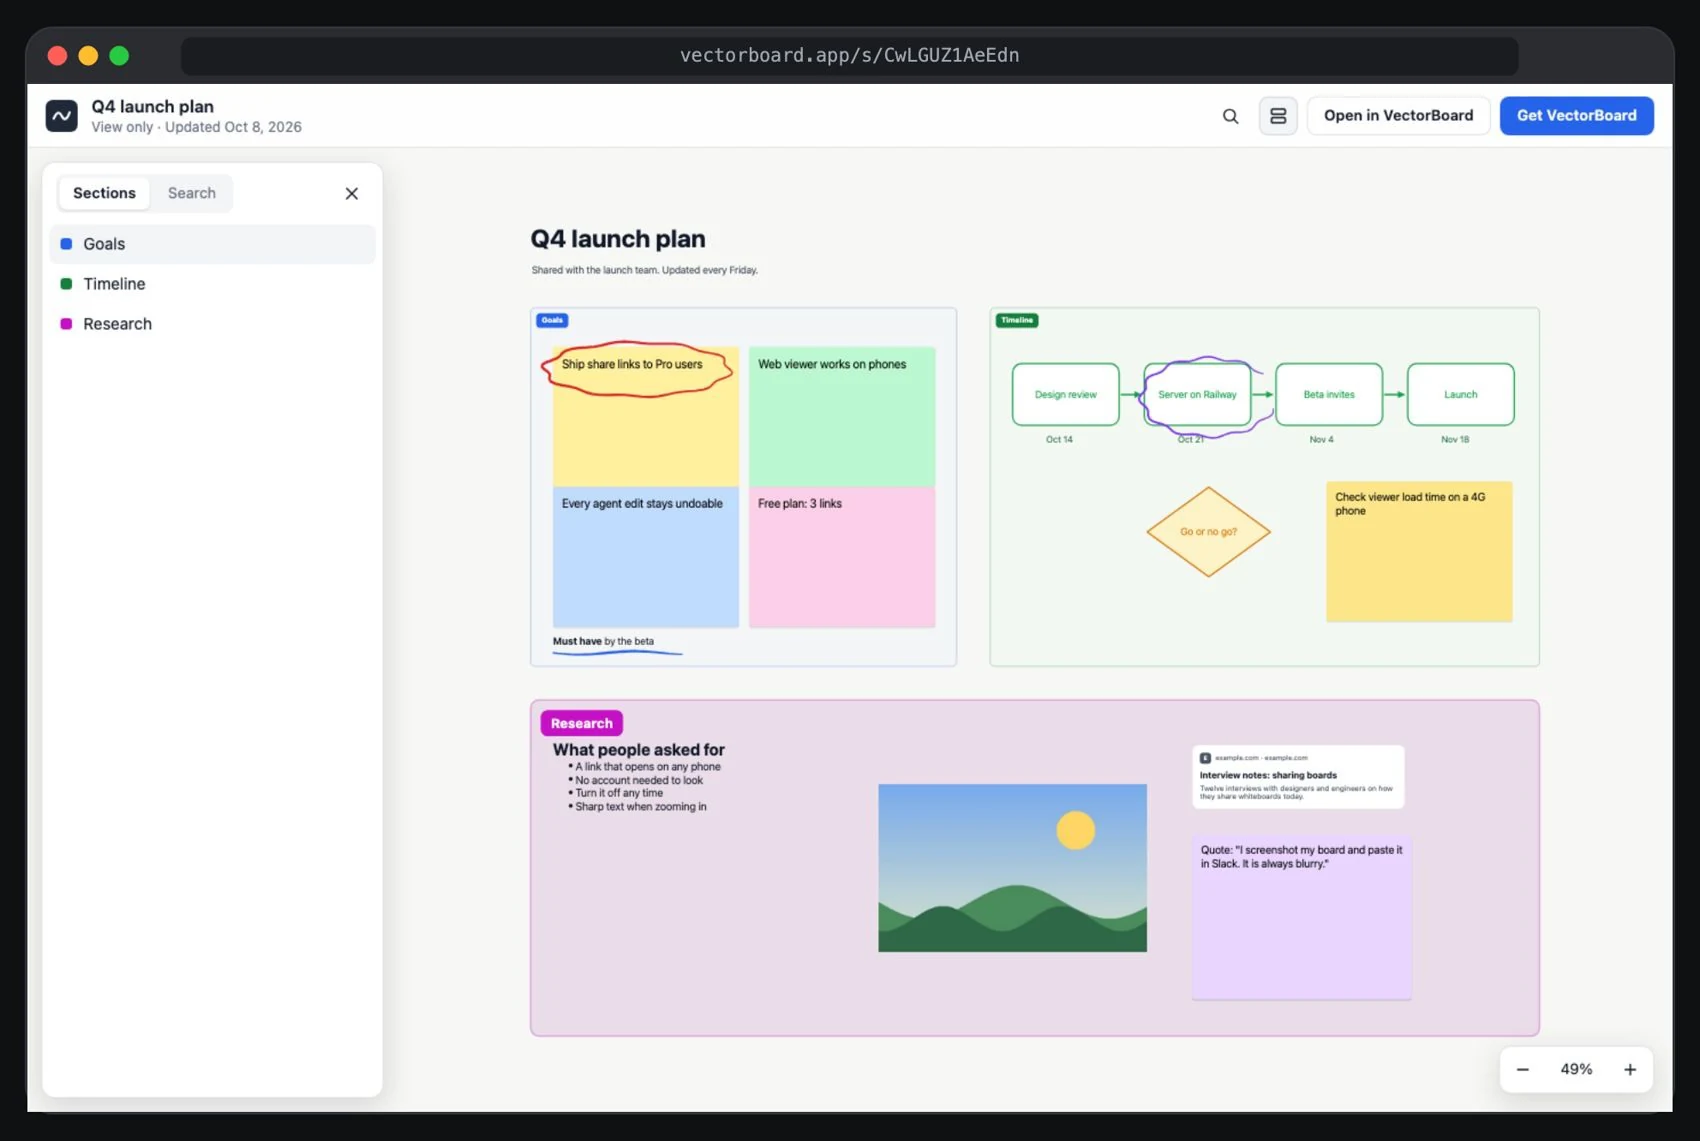Click the Server on Railway timeline box

[1197, 395]
